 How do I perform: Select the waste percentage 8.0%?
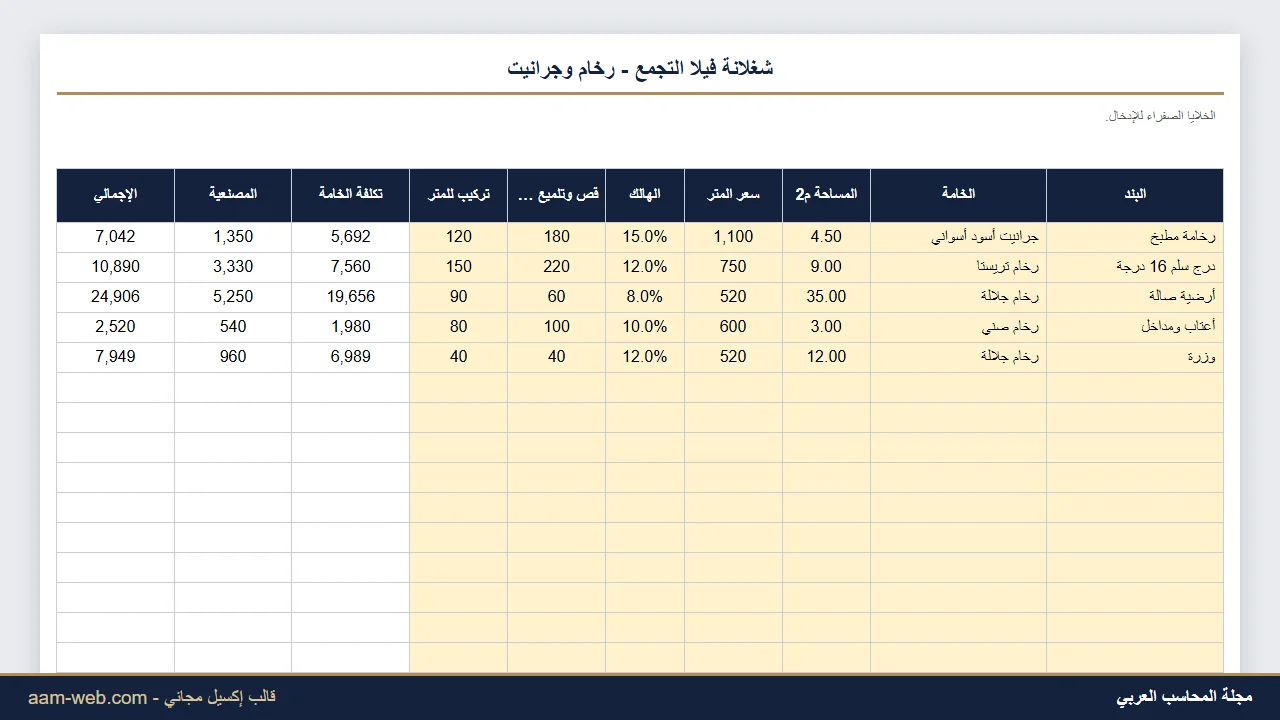point(645,297)
